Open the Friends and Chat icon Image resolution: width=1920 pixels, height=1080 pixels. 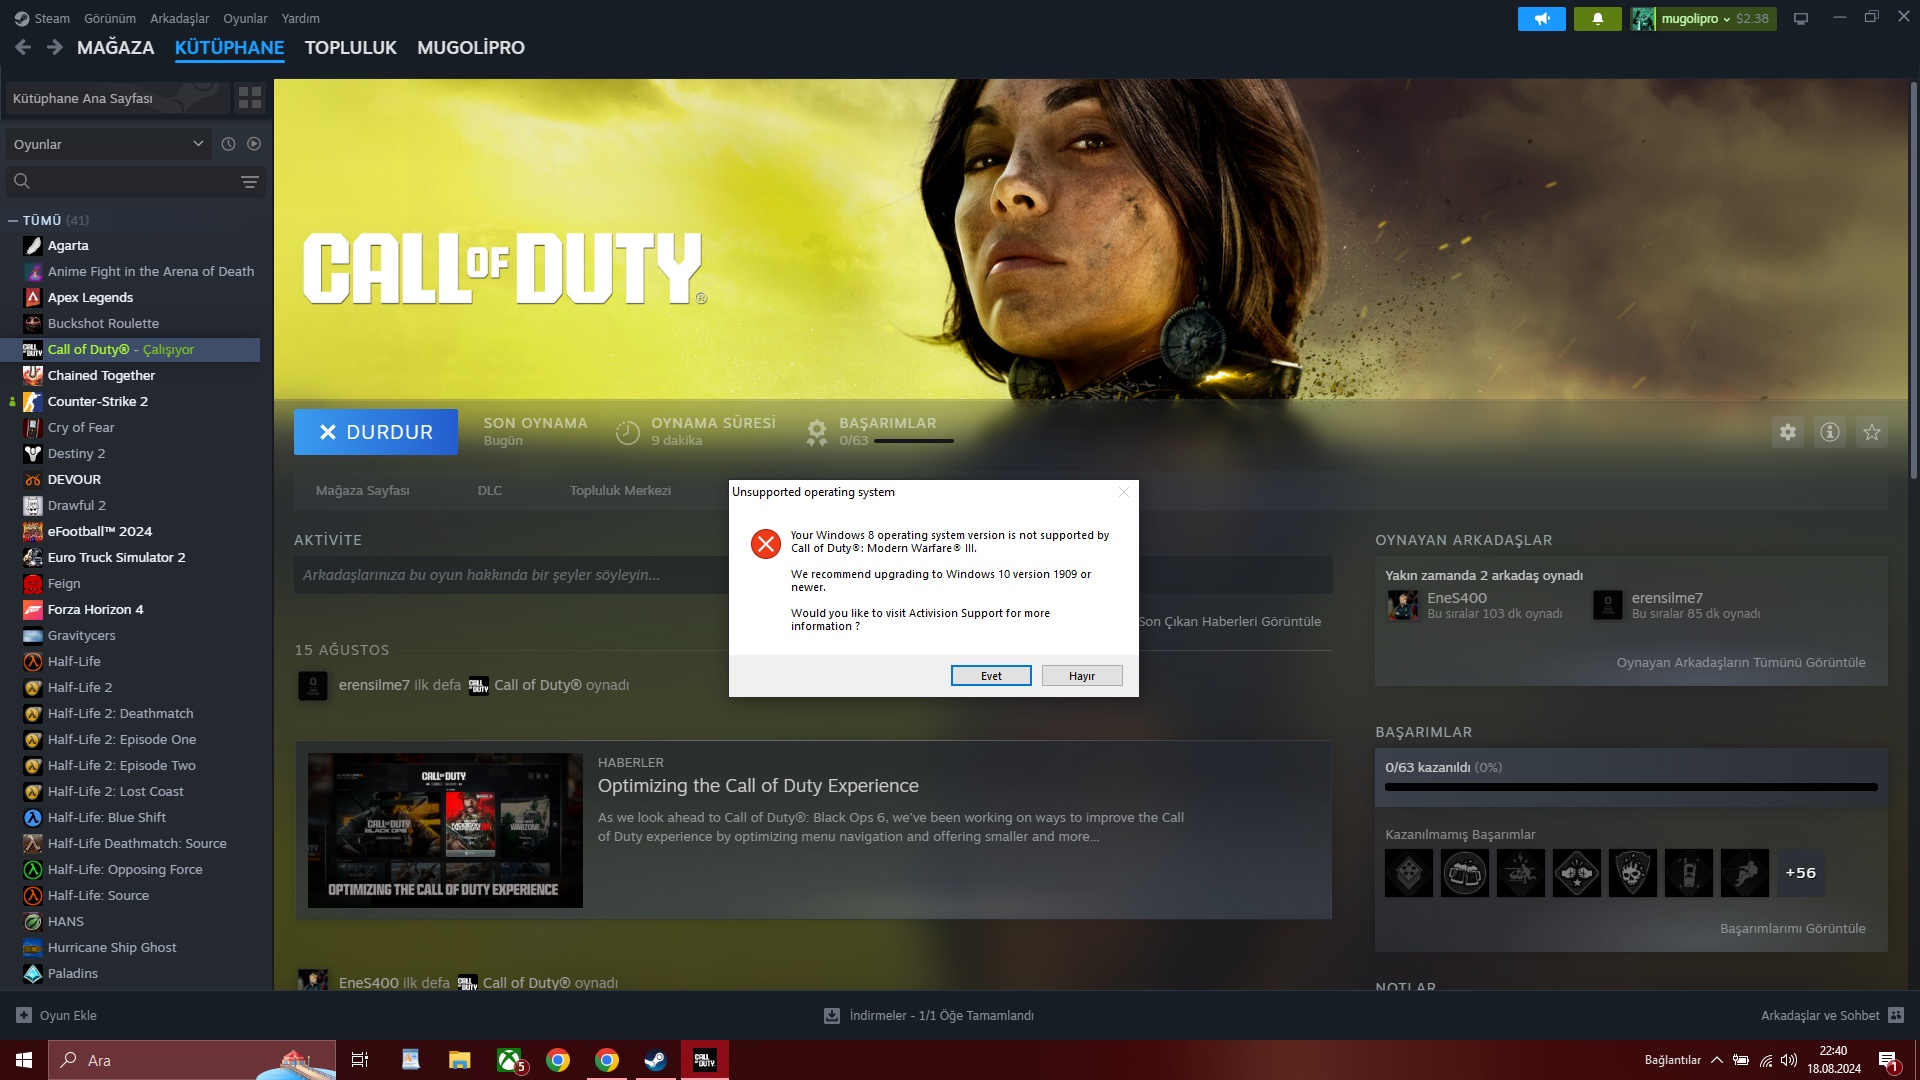click(x=1896, y=1015)
